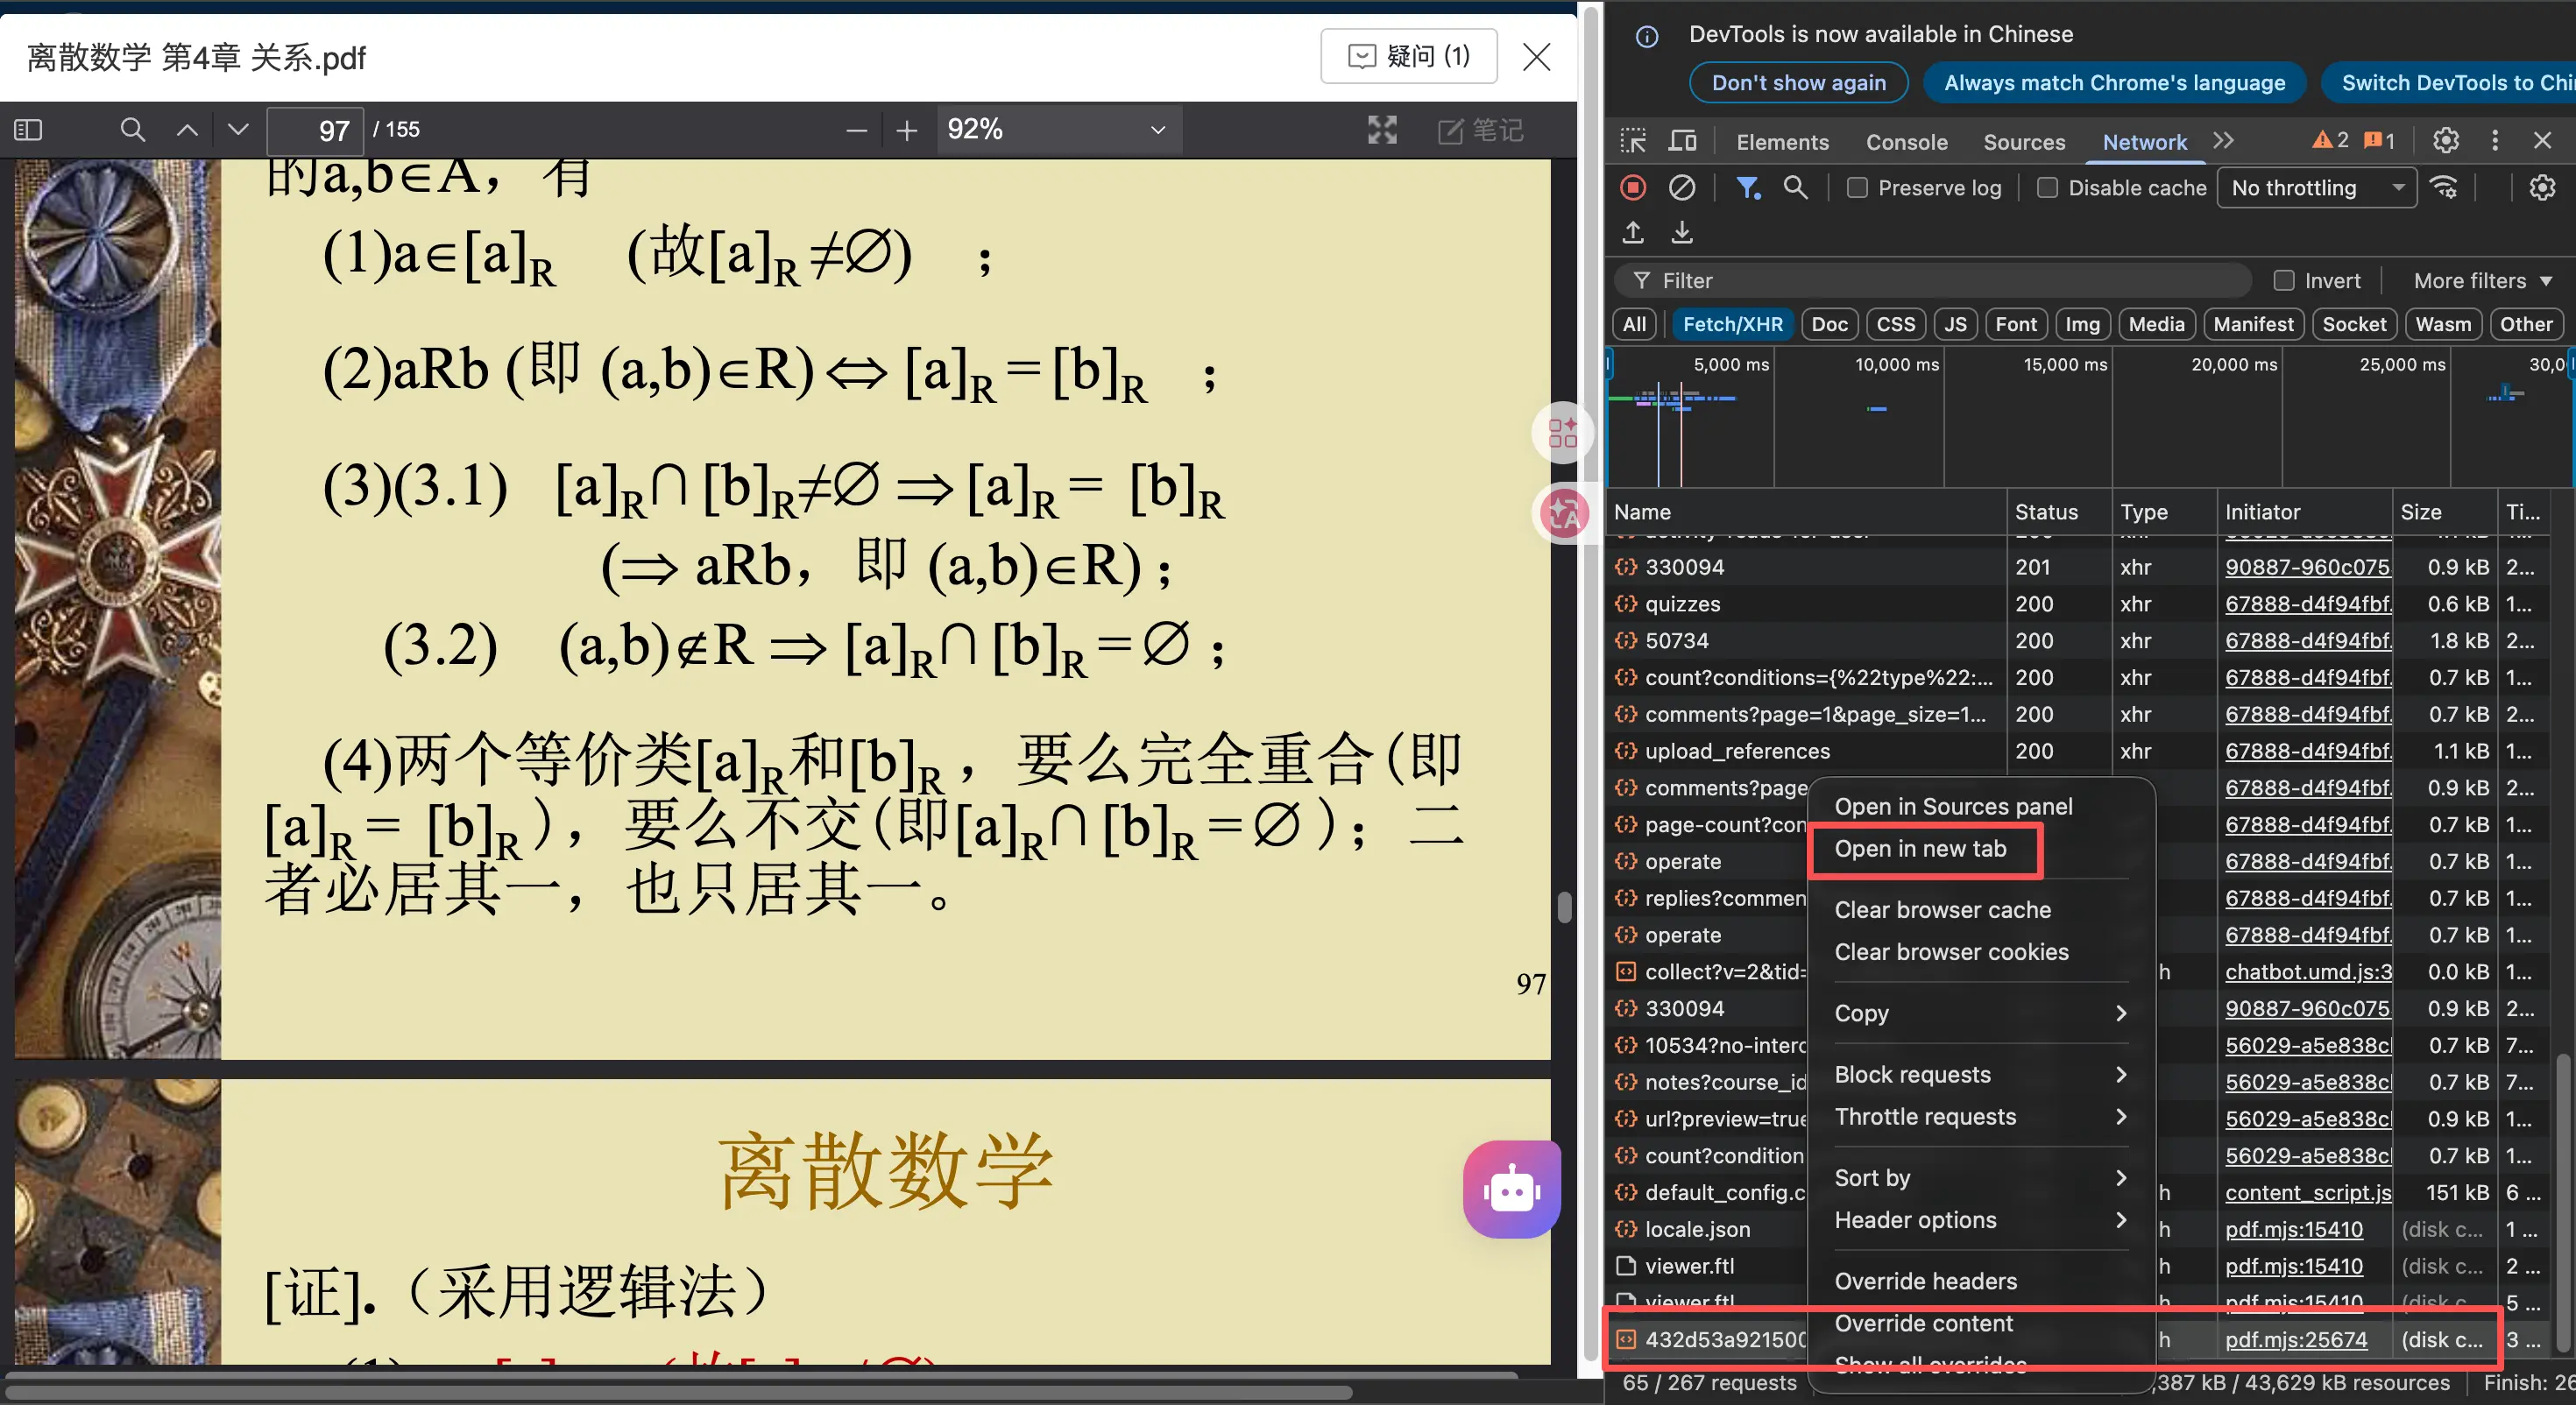Switch to the Console tab
Image resolution: width=2576 pixels, height=1405 pixels.
[x=1906, y=142]
